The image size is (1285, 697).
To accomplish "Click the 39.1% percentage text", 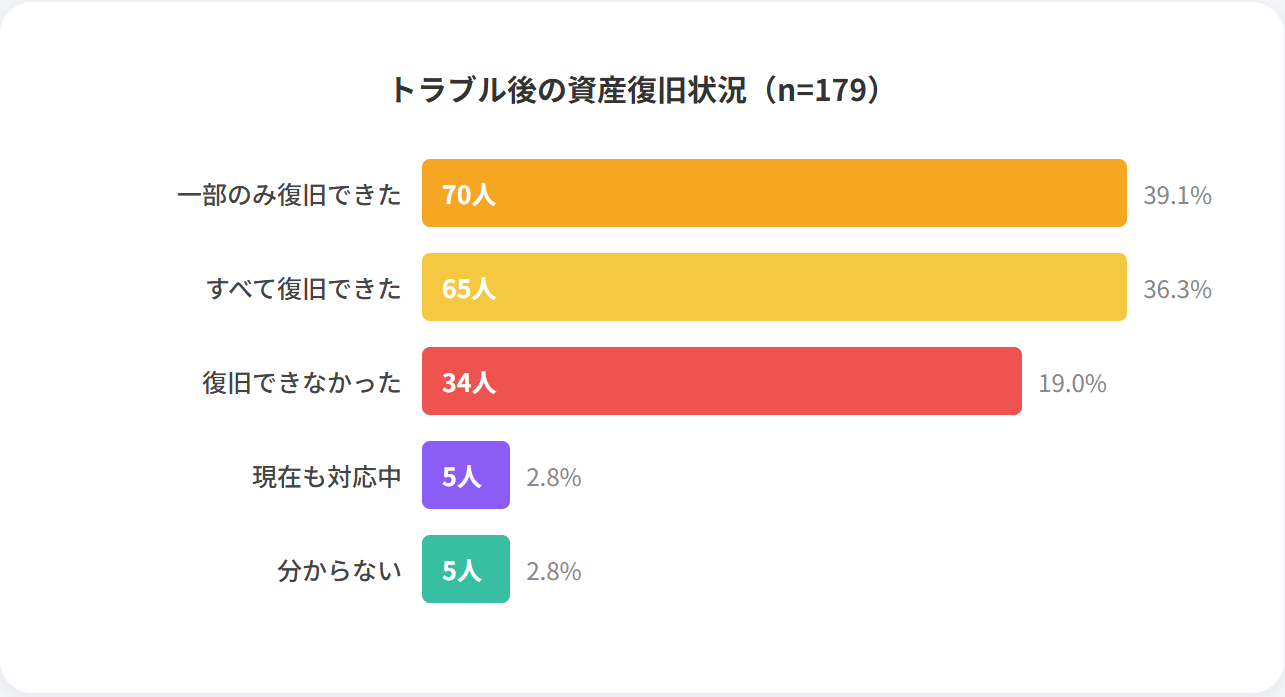I will tap(1177, 196).
